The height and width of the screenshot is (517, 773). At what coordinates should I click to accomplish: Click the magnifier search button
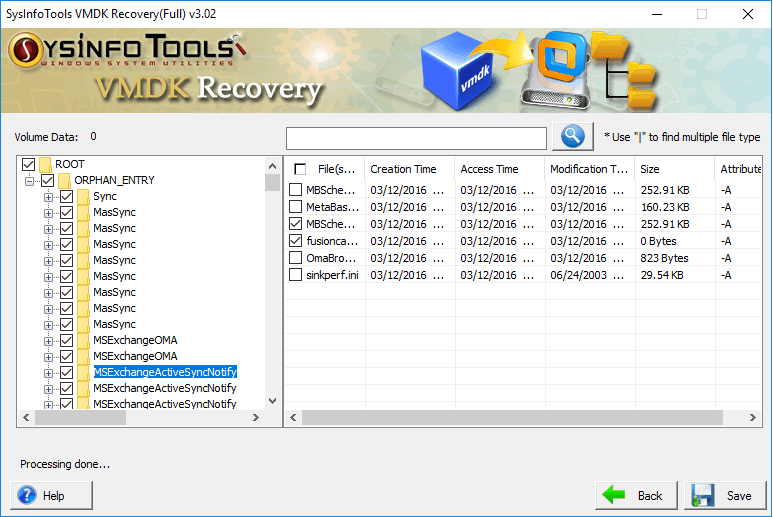coord(572,137)
